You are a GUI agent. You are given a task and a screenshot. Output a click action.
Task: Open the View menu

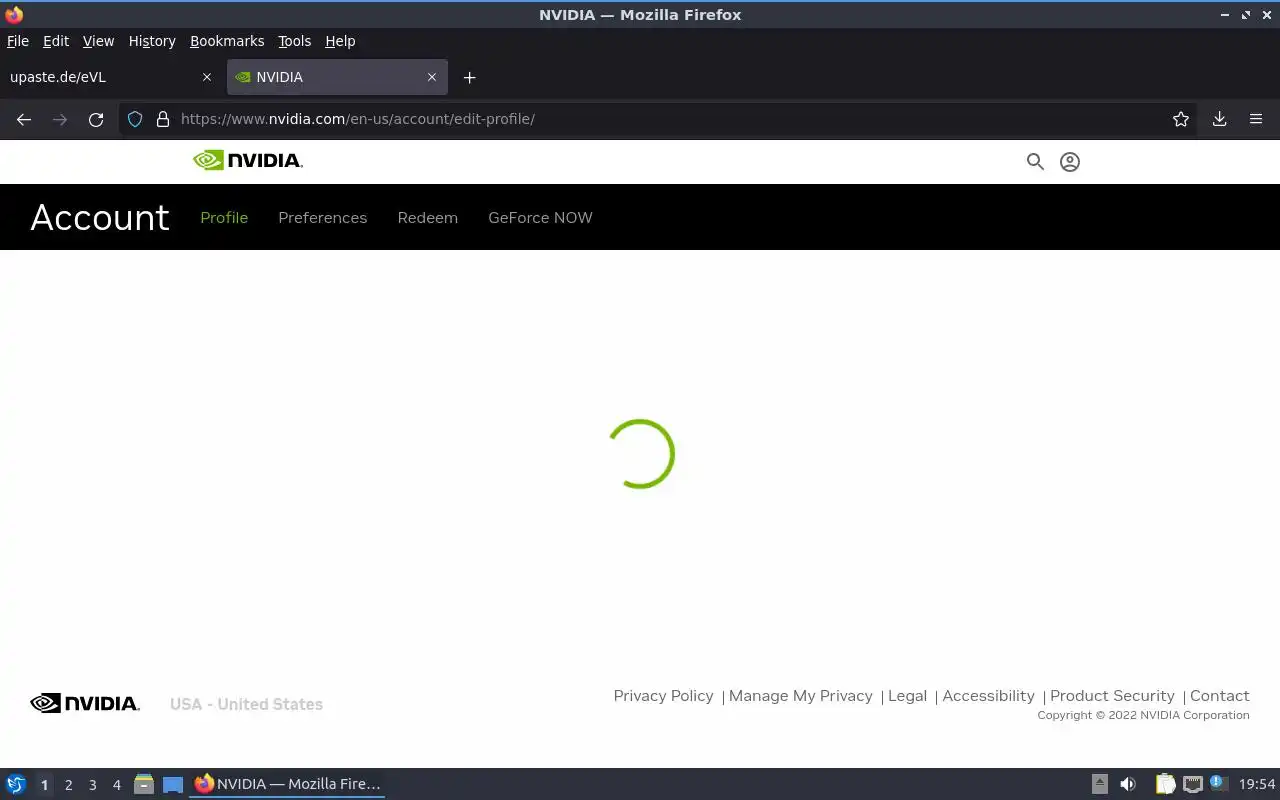(x=98, y=41)
